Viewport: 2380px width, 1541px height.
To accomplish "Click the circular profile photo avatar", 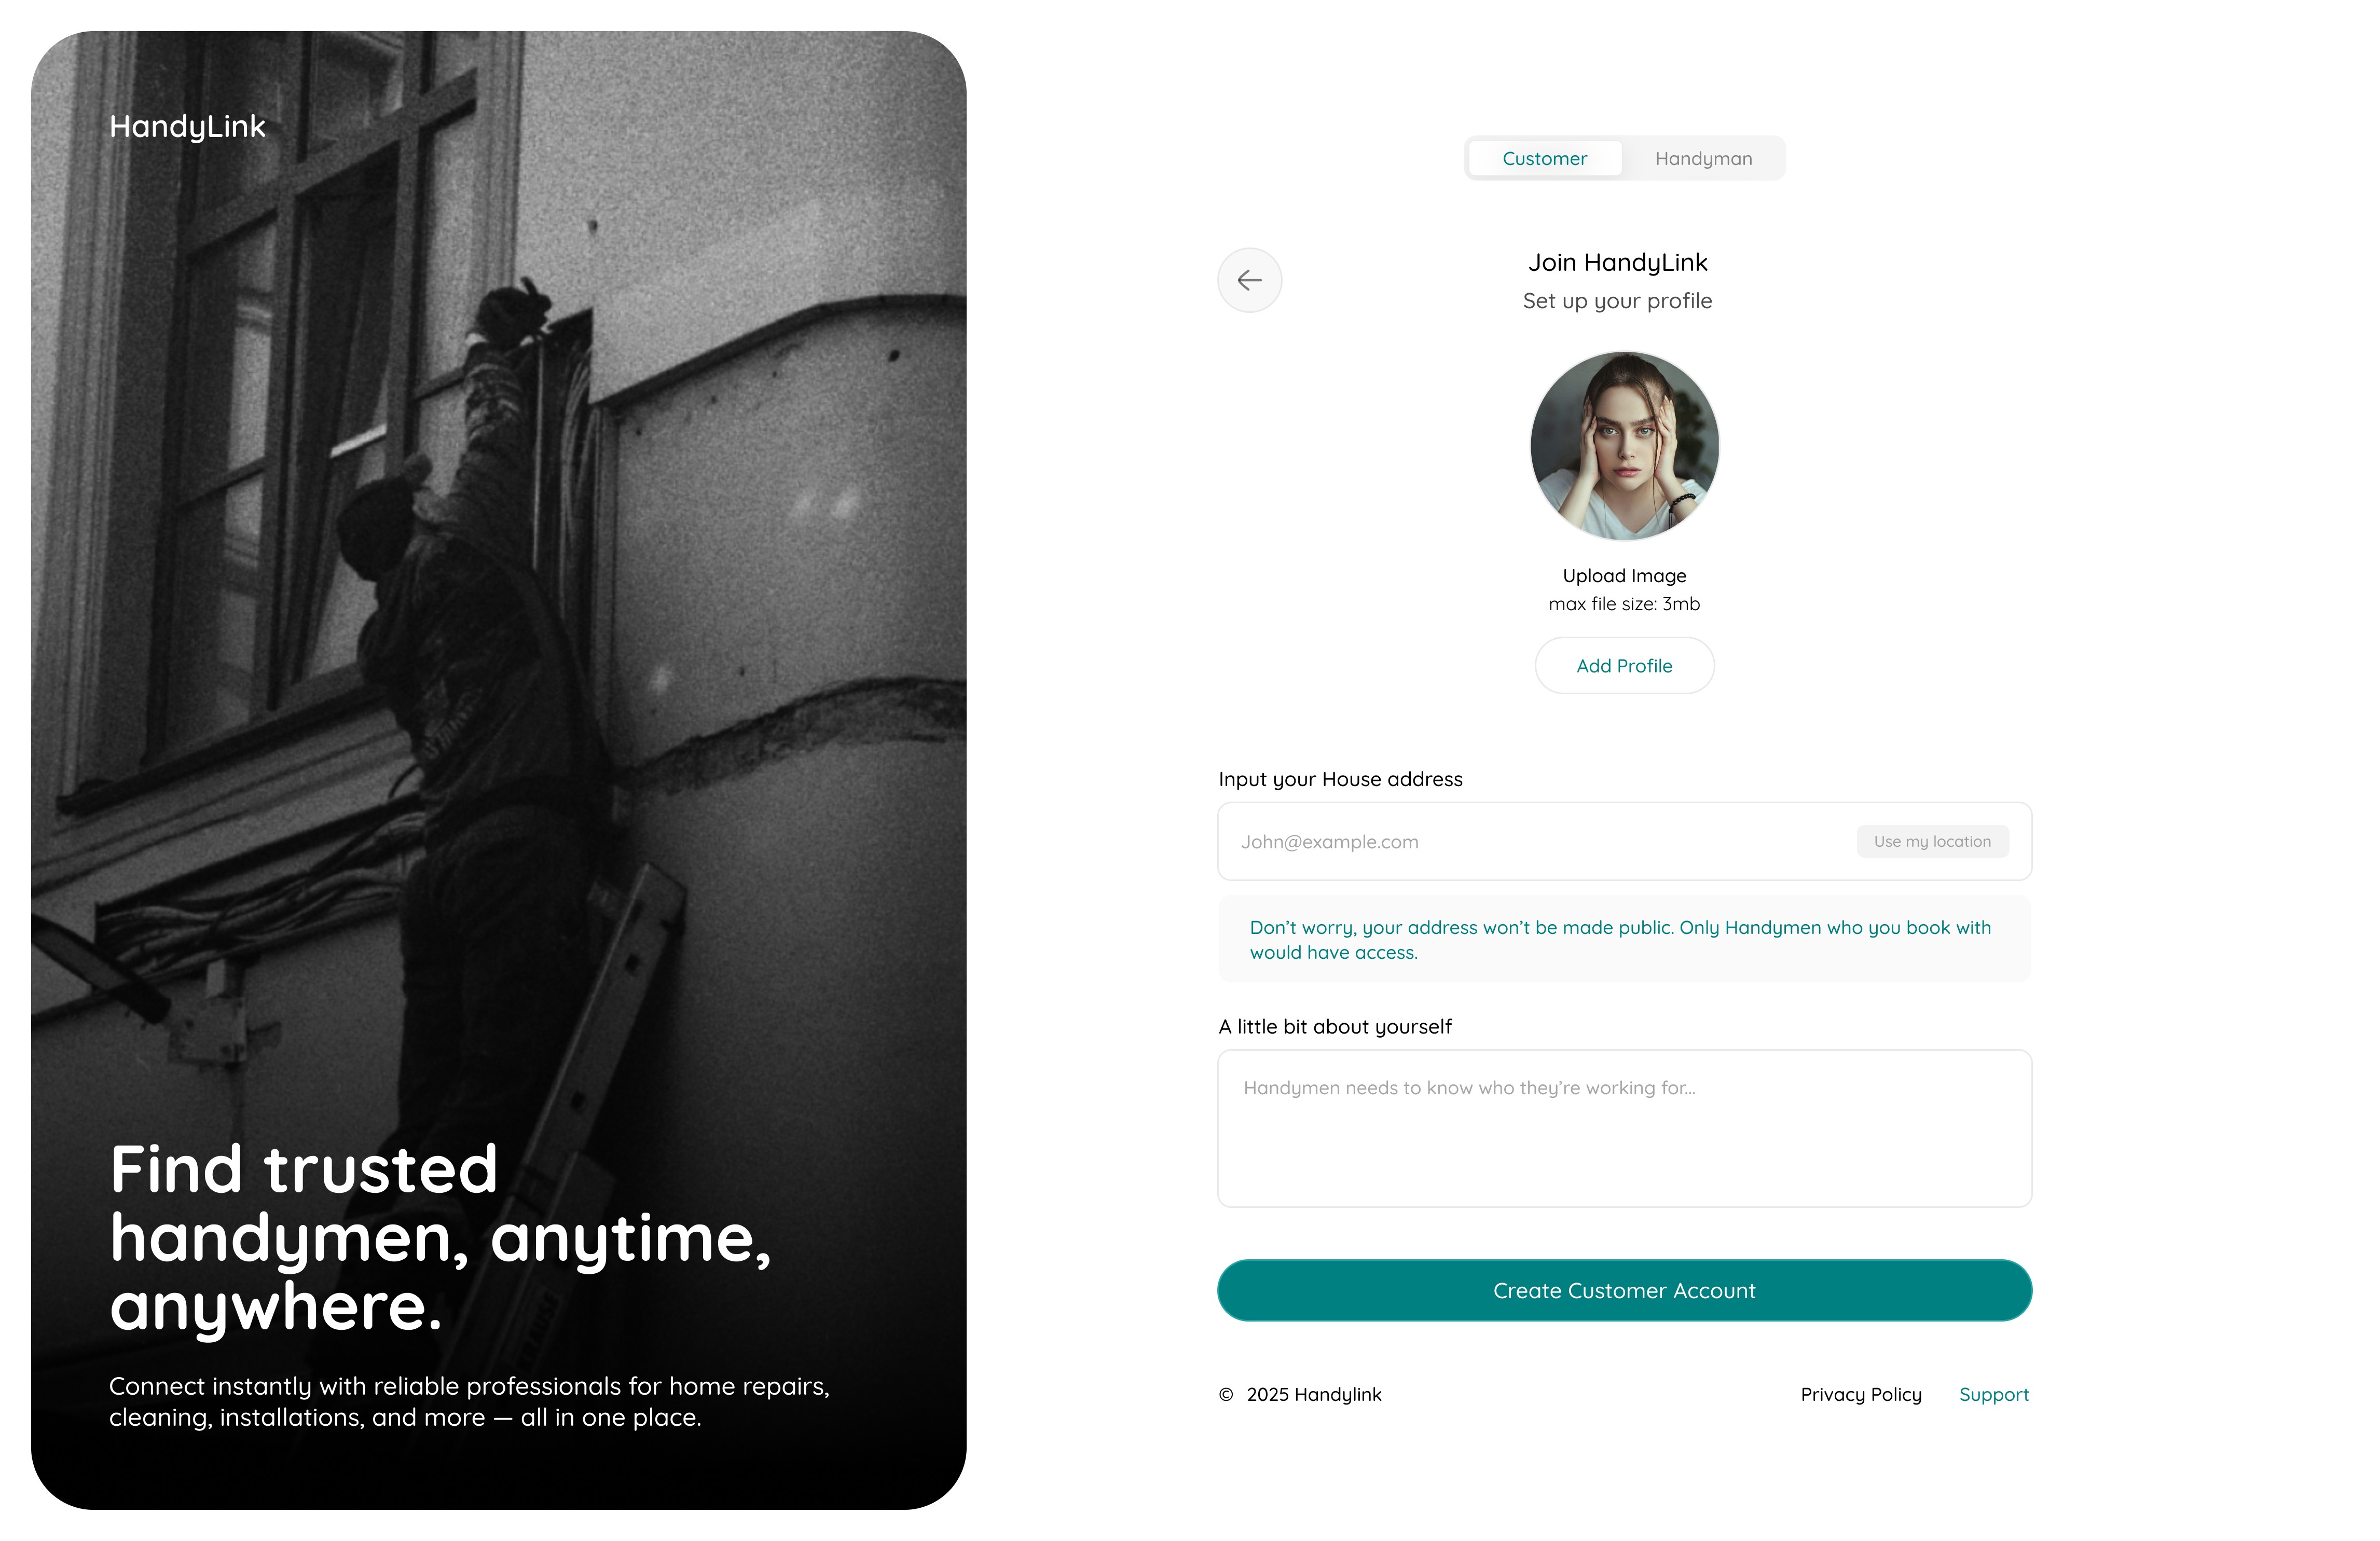I will pos(1624,445).
